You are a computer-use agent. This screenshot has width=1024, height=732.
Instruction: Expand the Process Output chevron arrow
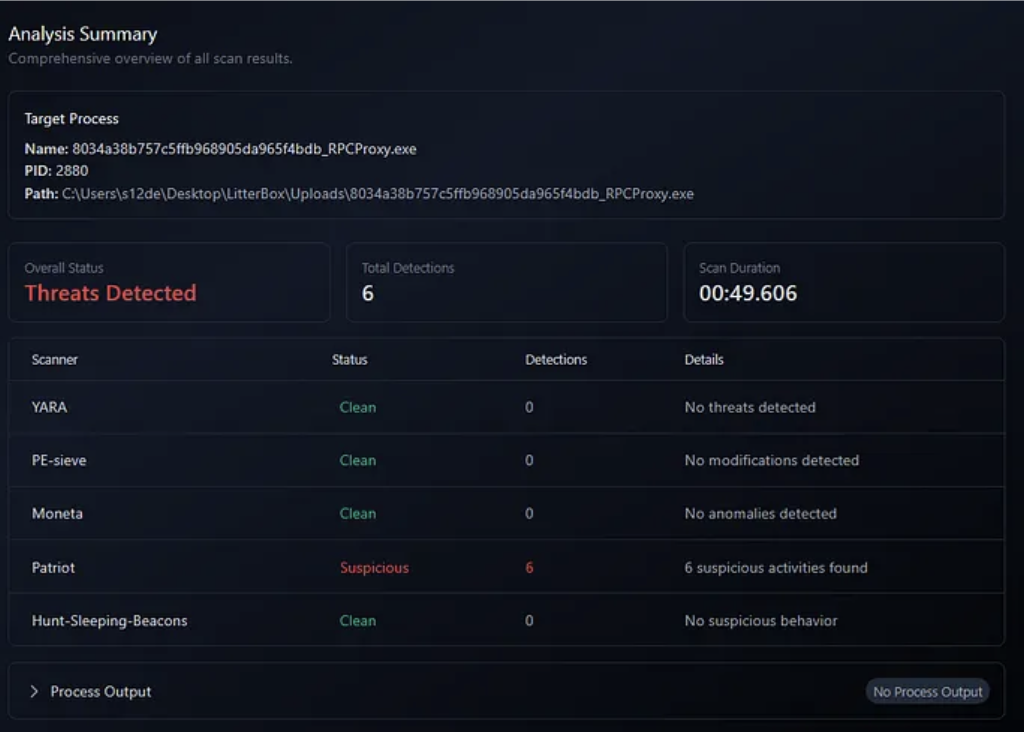point(34,691)
